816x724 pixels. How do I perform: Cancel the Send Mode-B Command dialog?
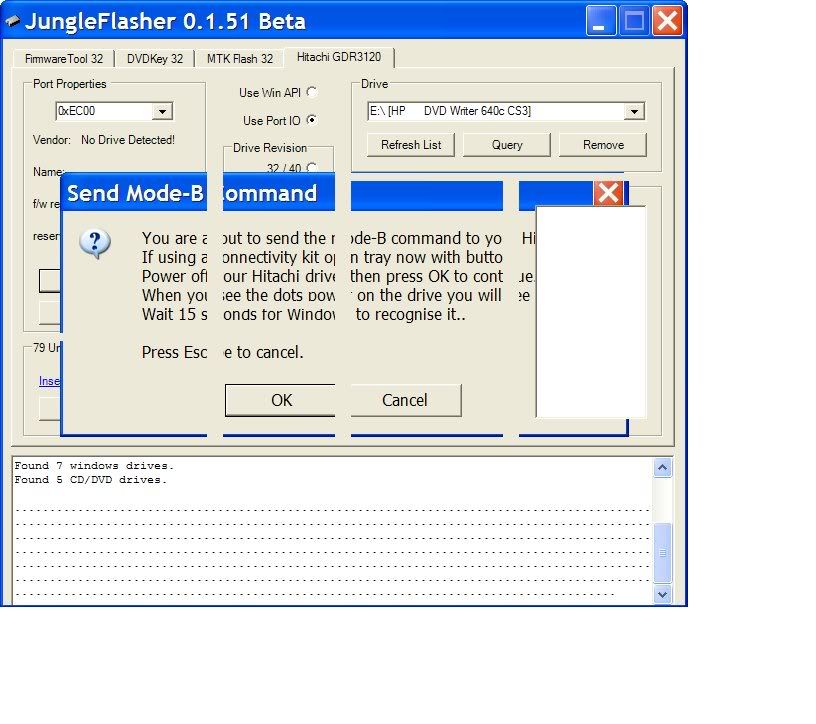405,400
